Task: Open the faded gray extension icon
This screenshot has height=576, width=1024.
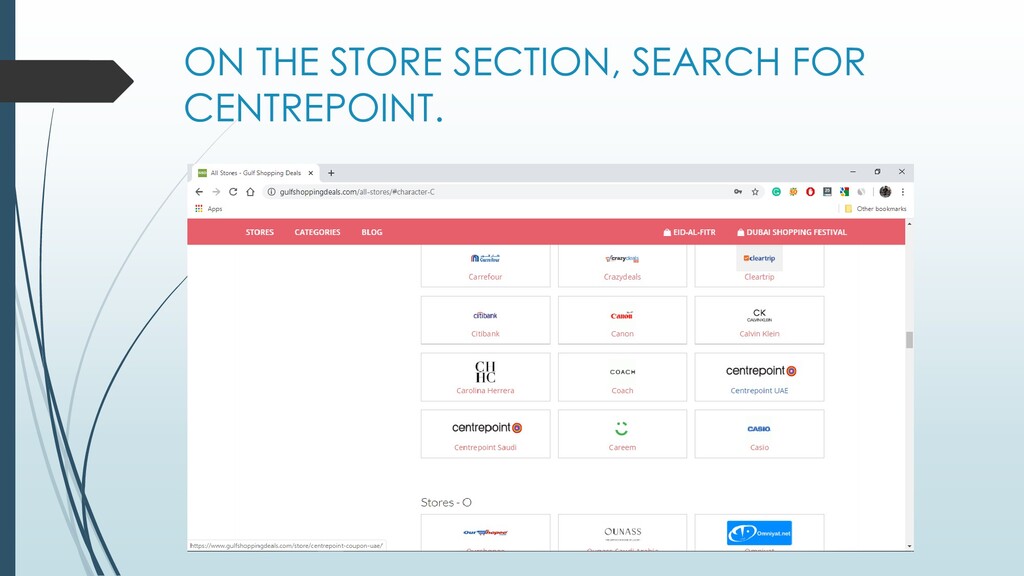Action: 861,192
